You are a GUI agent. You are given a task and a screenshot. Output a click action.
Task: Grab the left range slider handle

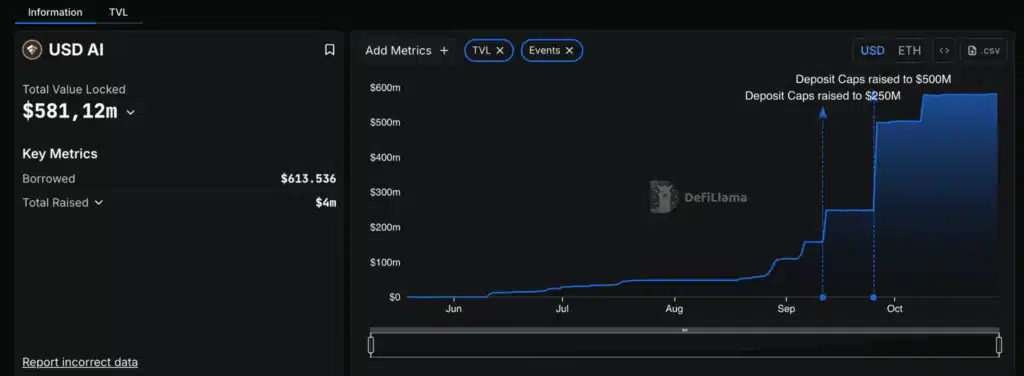tap(371, 345)
